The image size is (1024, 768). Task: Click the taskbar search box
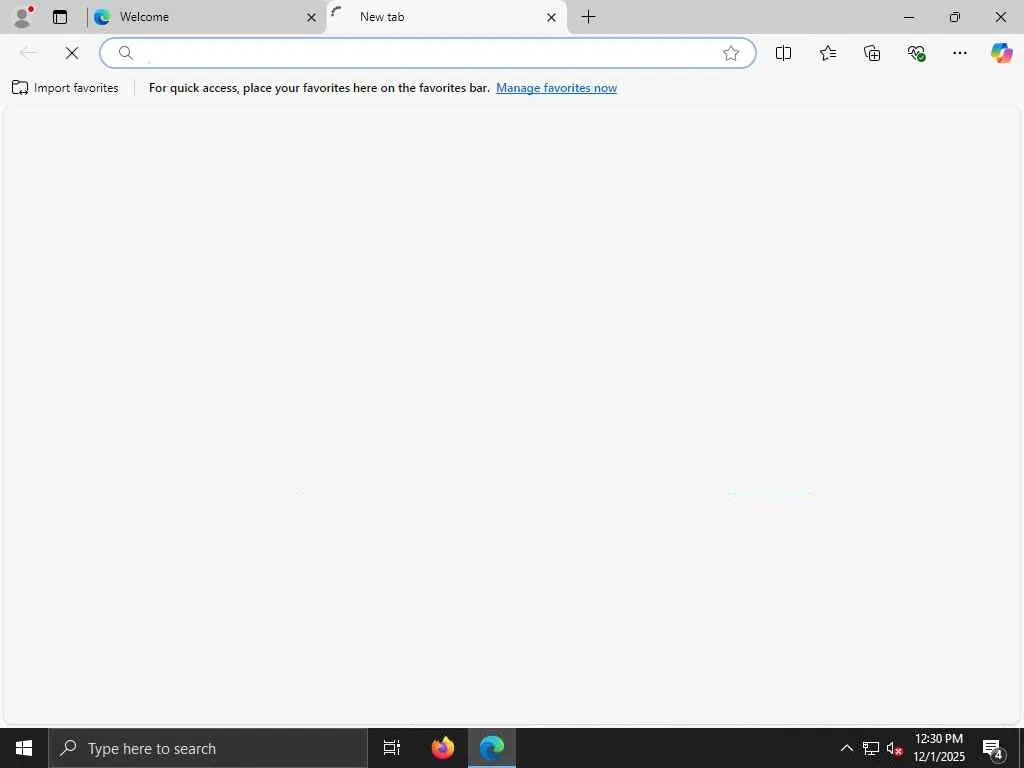208,748
